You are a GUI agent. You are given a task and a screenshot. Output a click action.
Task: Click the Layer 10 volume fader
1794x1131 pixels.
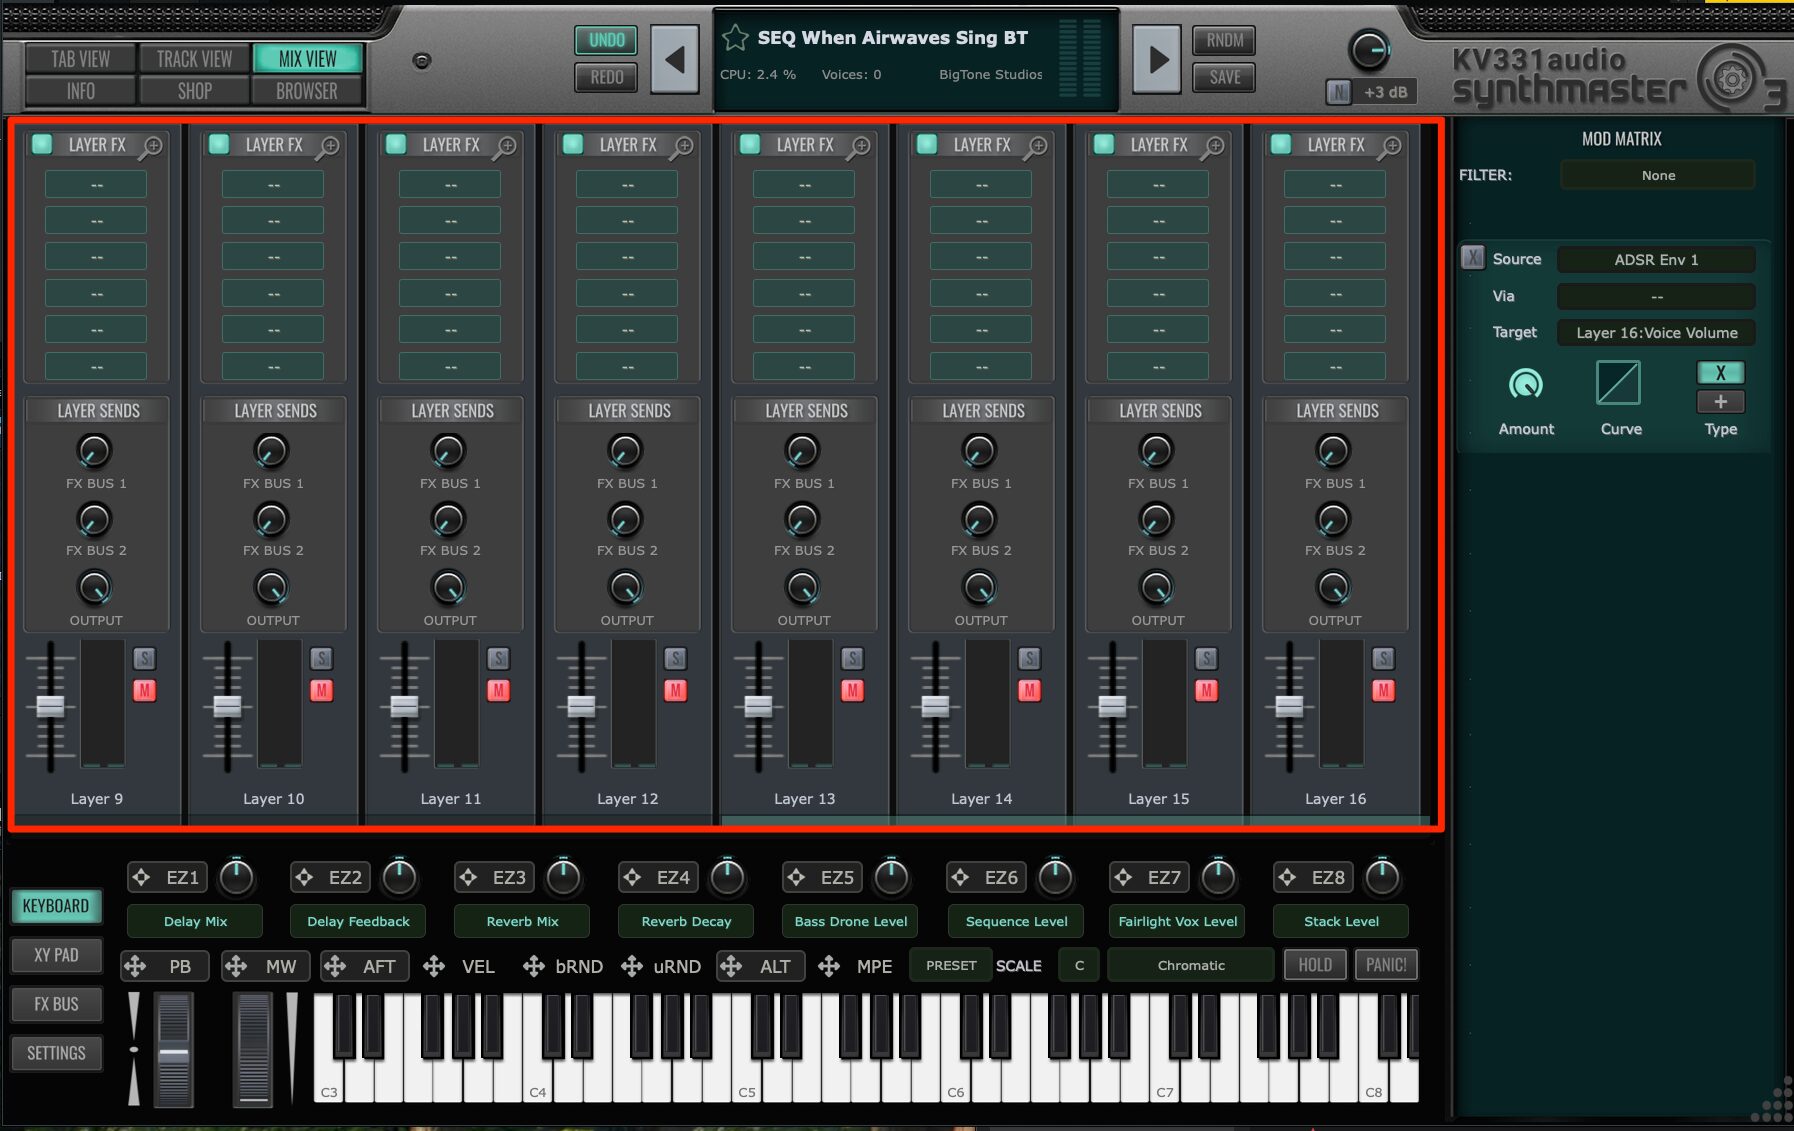coord(227,706)
